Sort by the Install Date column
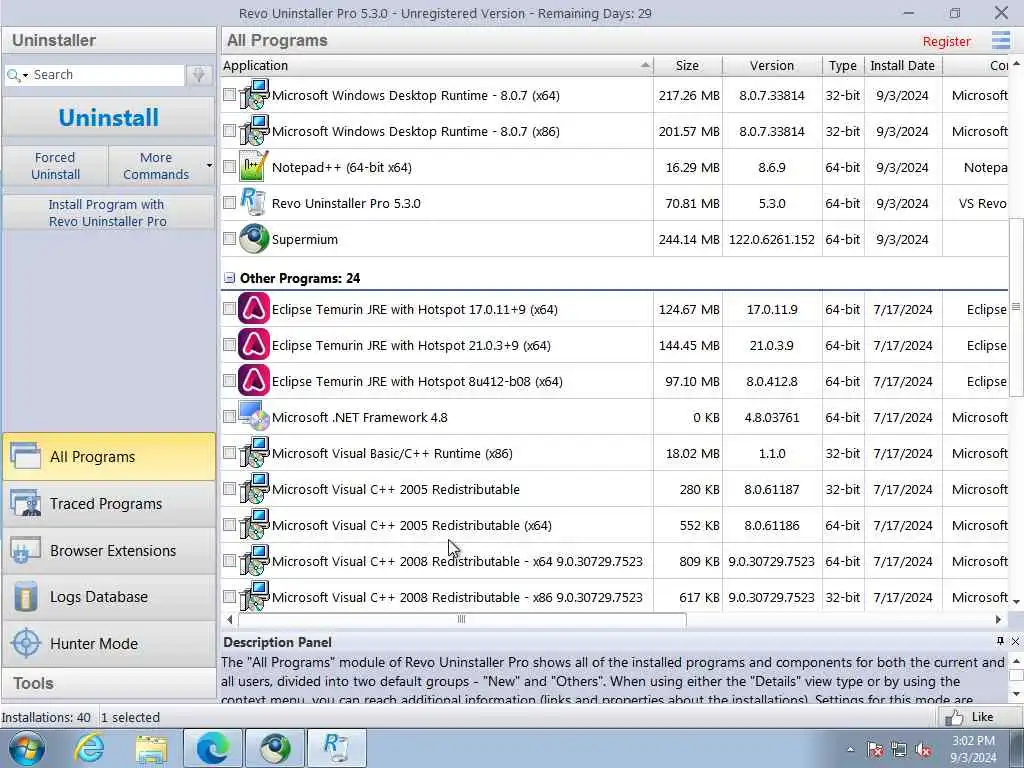1024x768 pixels. (x=903, y=65)
